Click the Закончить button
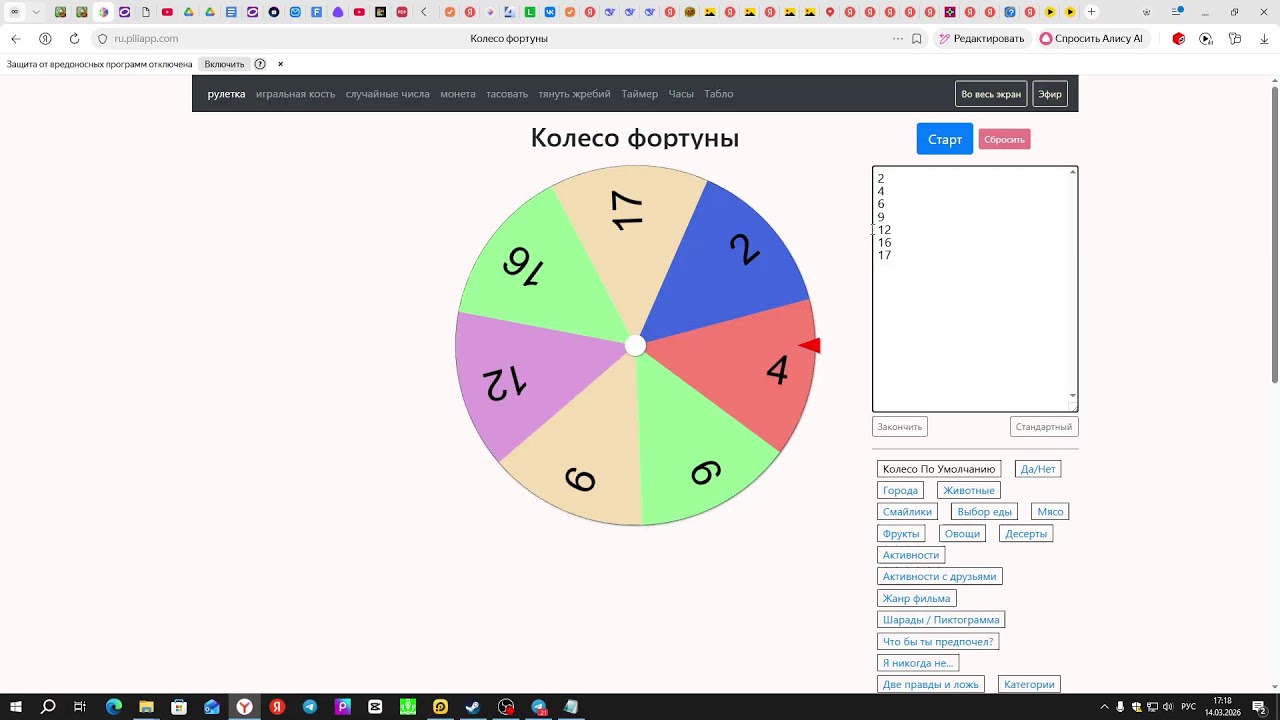The image size is (1280, 720). pos(900,427)
